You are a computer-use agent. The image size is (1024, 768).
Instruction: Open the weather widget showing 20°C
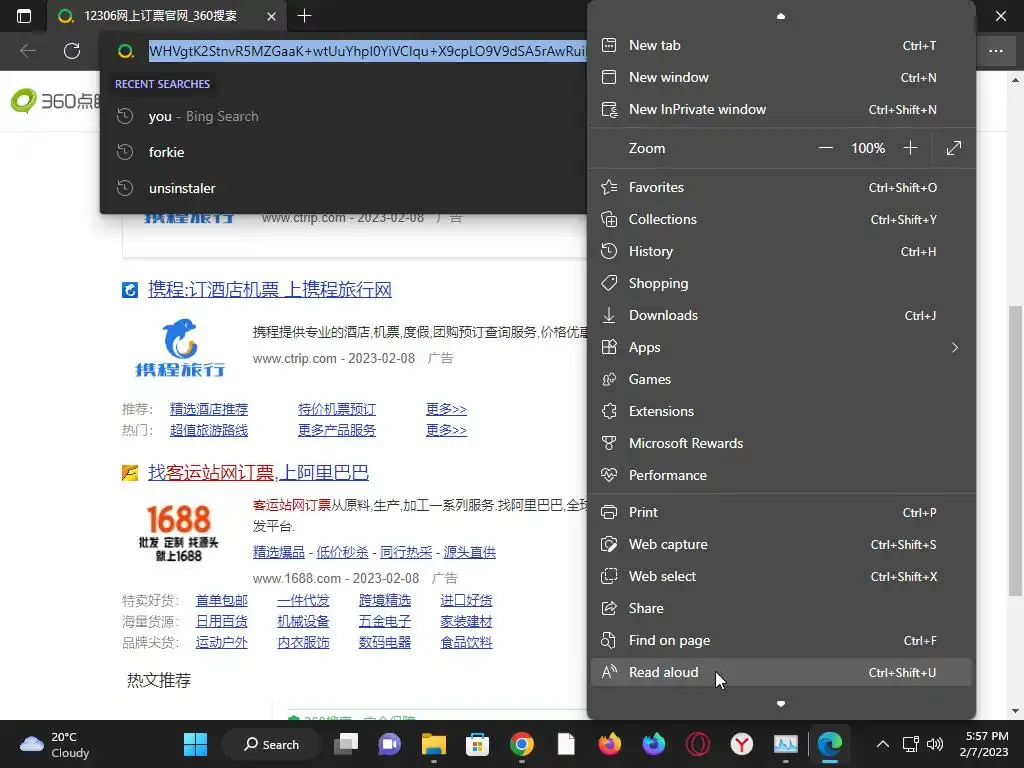click(55, 744)
